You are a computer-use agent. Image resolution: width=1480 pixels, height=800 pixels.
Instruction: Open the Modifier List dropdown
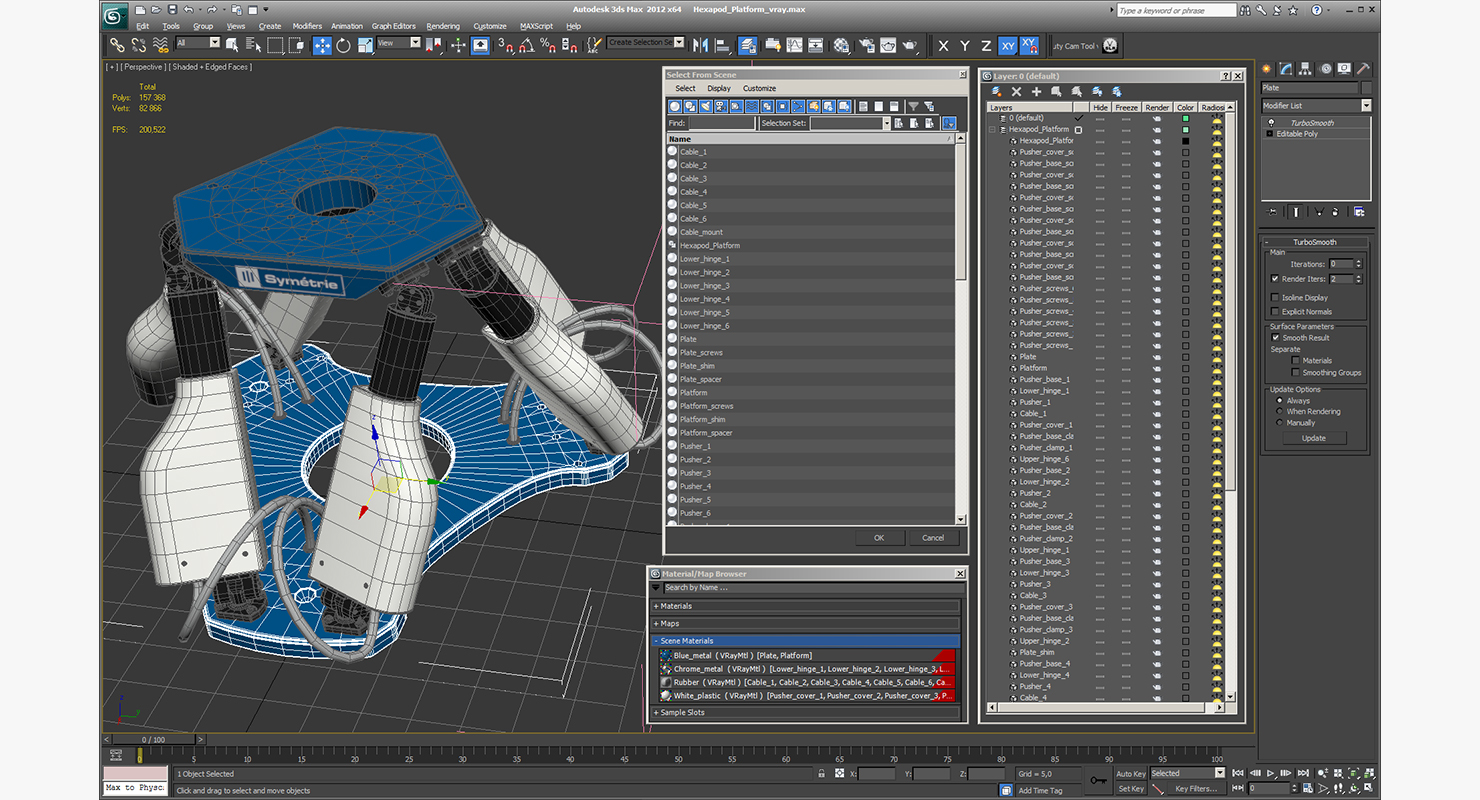[x=1365, y=105]
